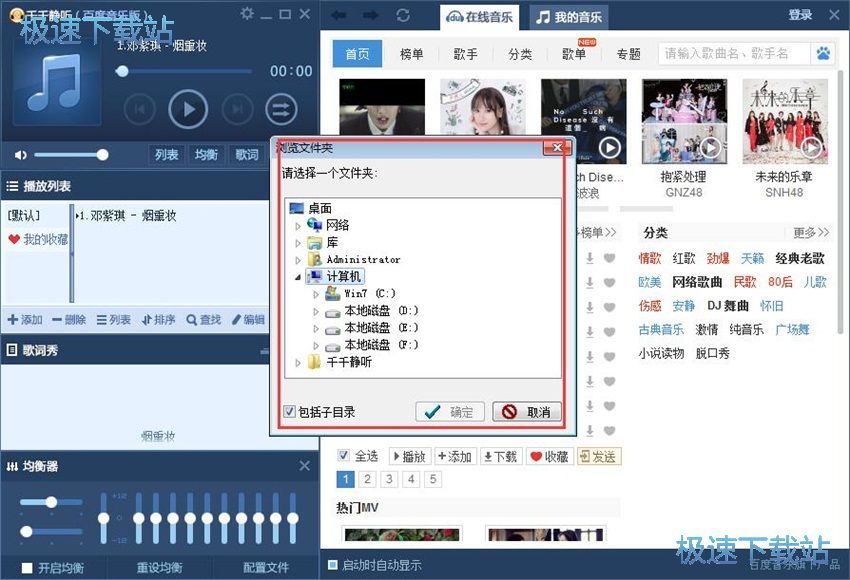
Task: Expand the Win7 (C:) drive node
Action: [x=316, y=294]
